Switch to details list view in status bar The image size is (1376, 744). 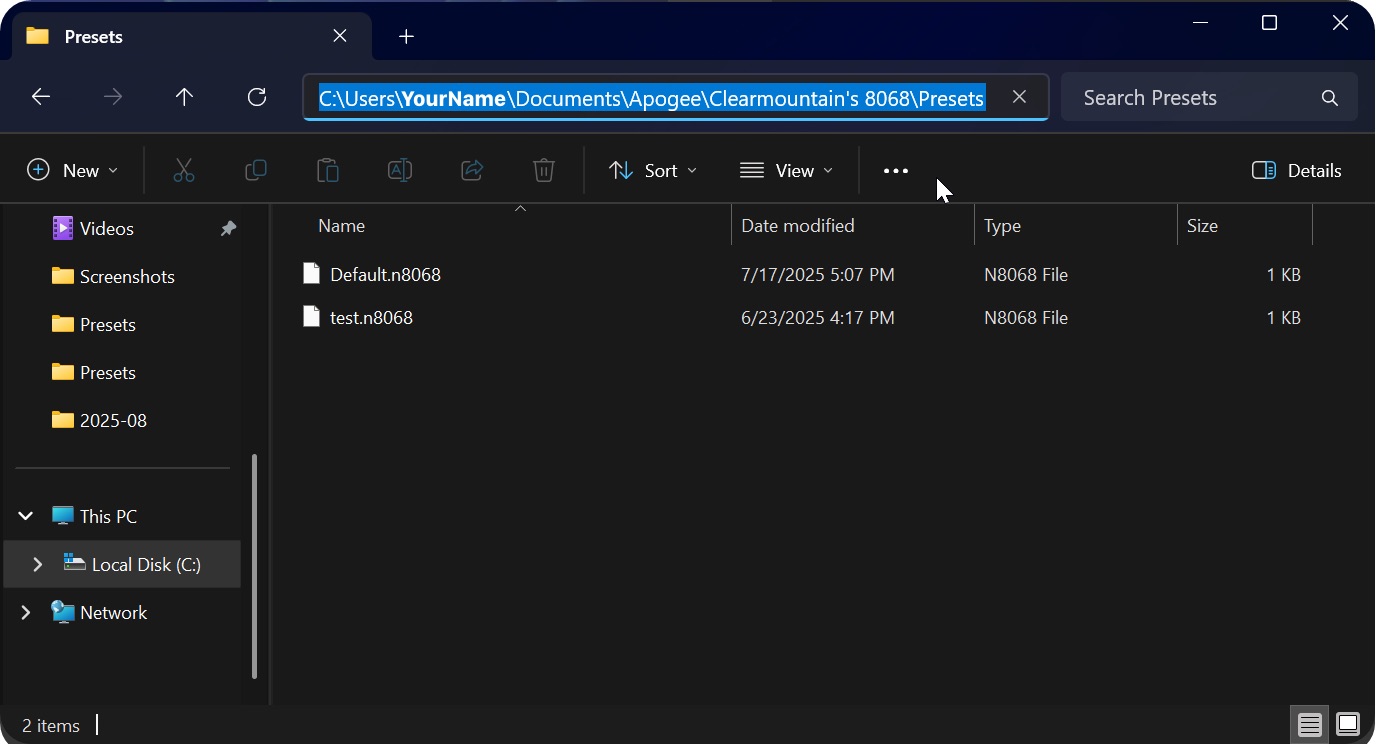[1309, 725]
